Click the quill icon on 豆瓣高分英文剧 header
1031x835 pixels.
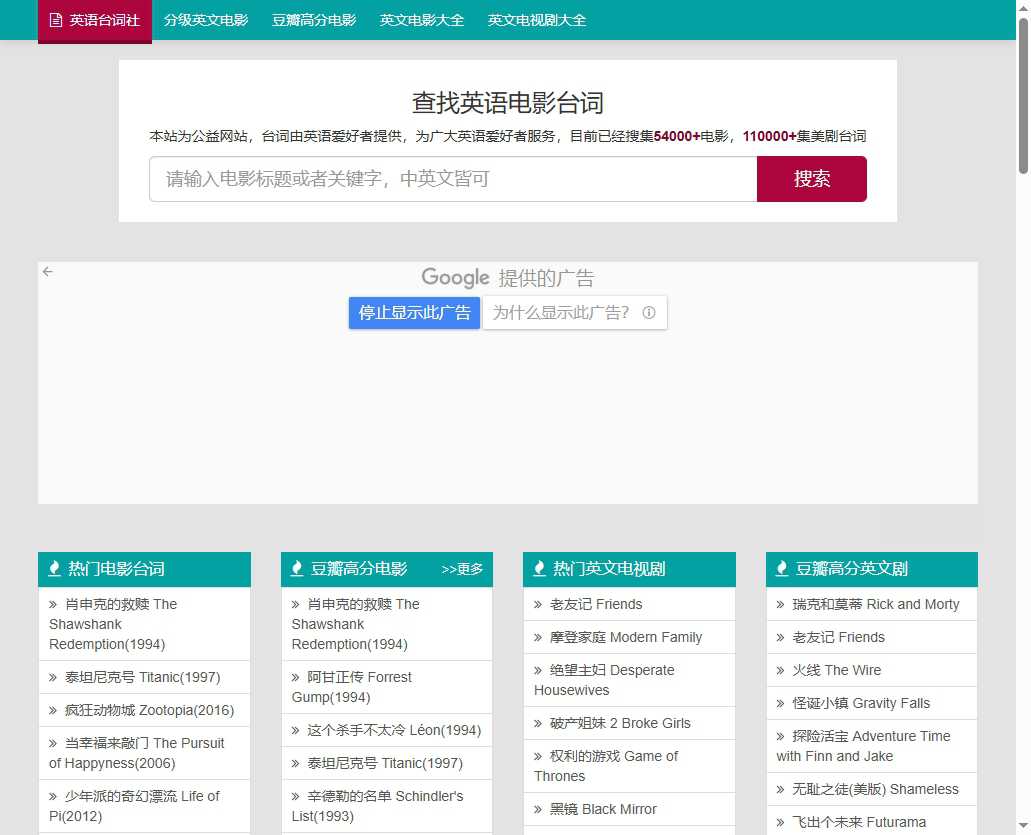(781, 568)
